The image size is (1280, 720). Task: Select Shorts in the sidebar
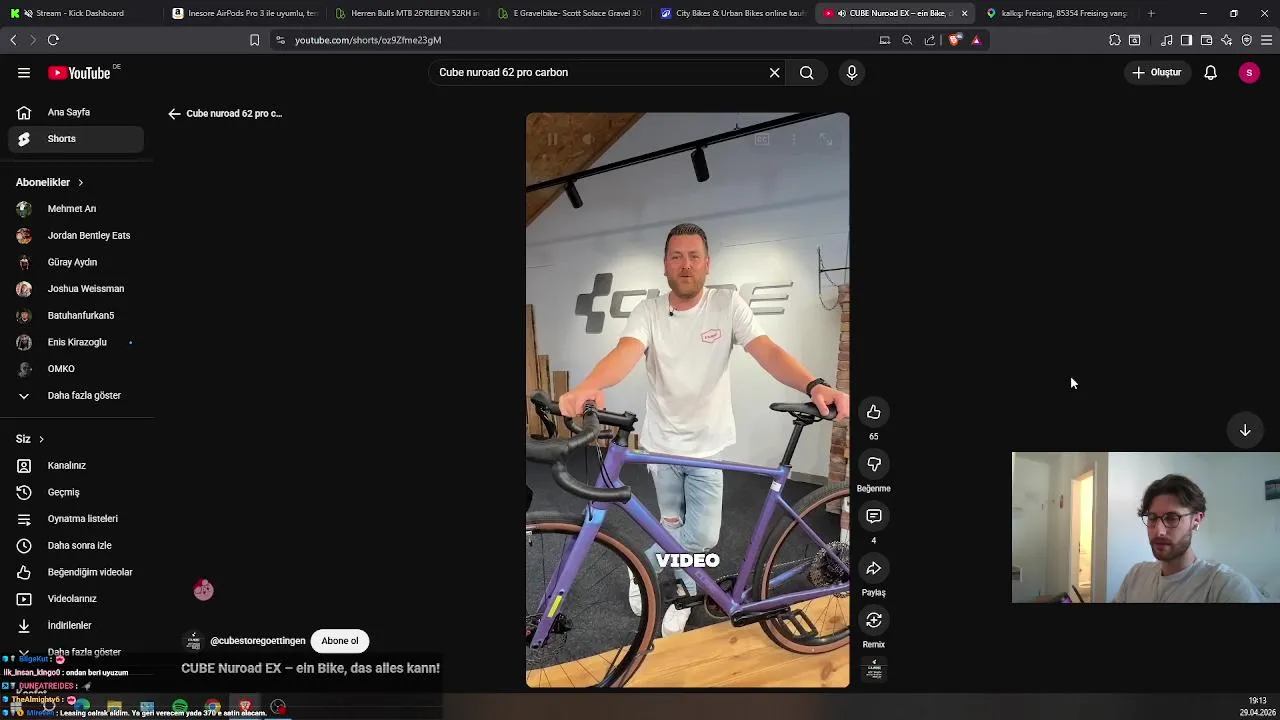pos(76,139)
